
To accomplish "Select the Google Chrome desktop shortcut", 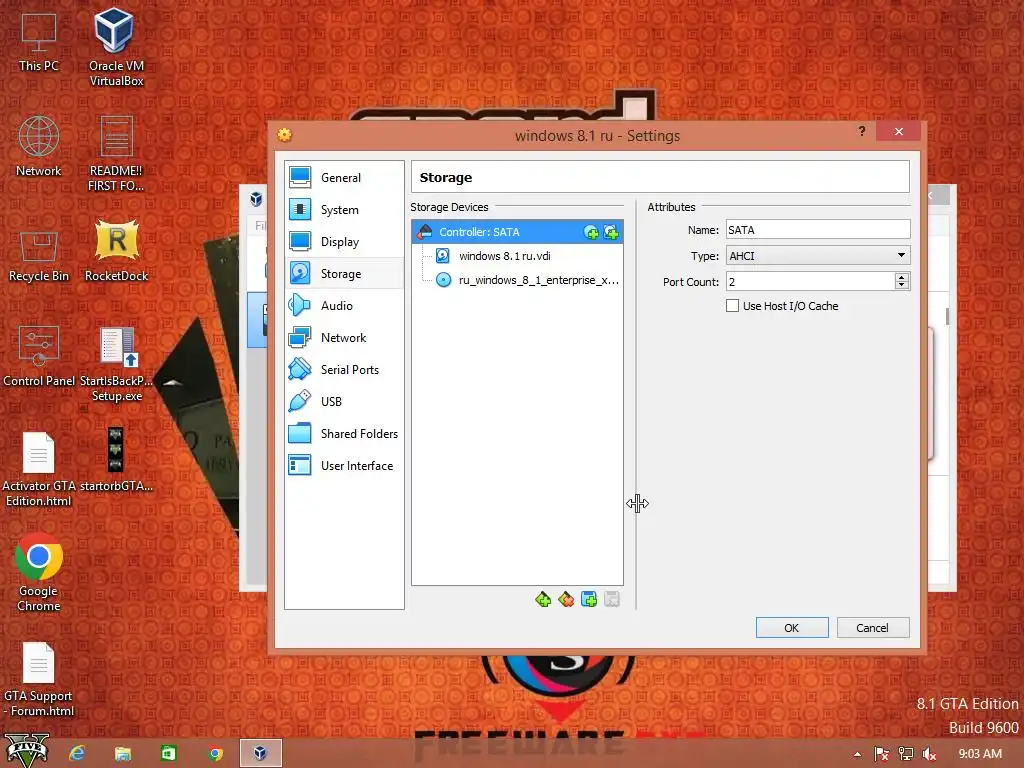I will pos(39,573).
